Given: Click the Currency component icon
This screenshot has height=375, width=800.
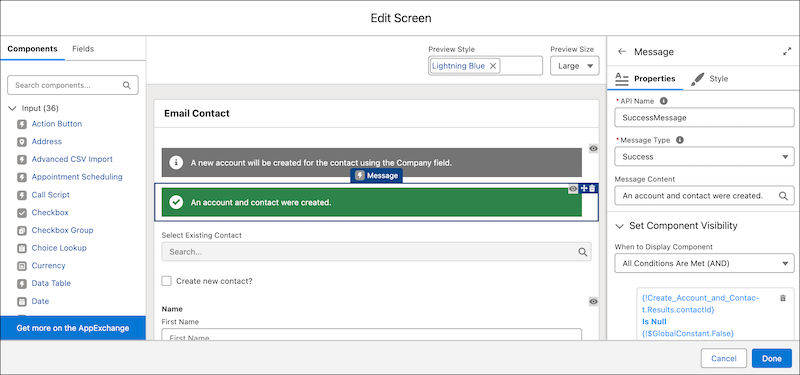Looking at the screenshot, I should (21, 266).
